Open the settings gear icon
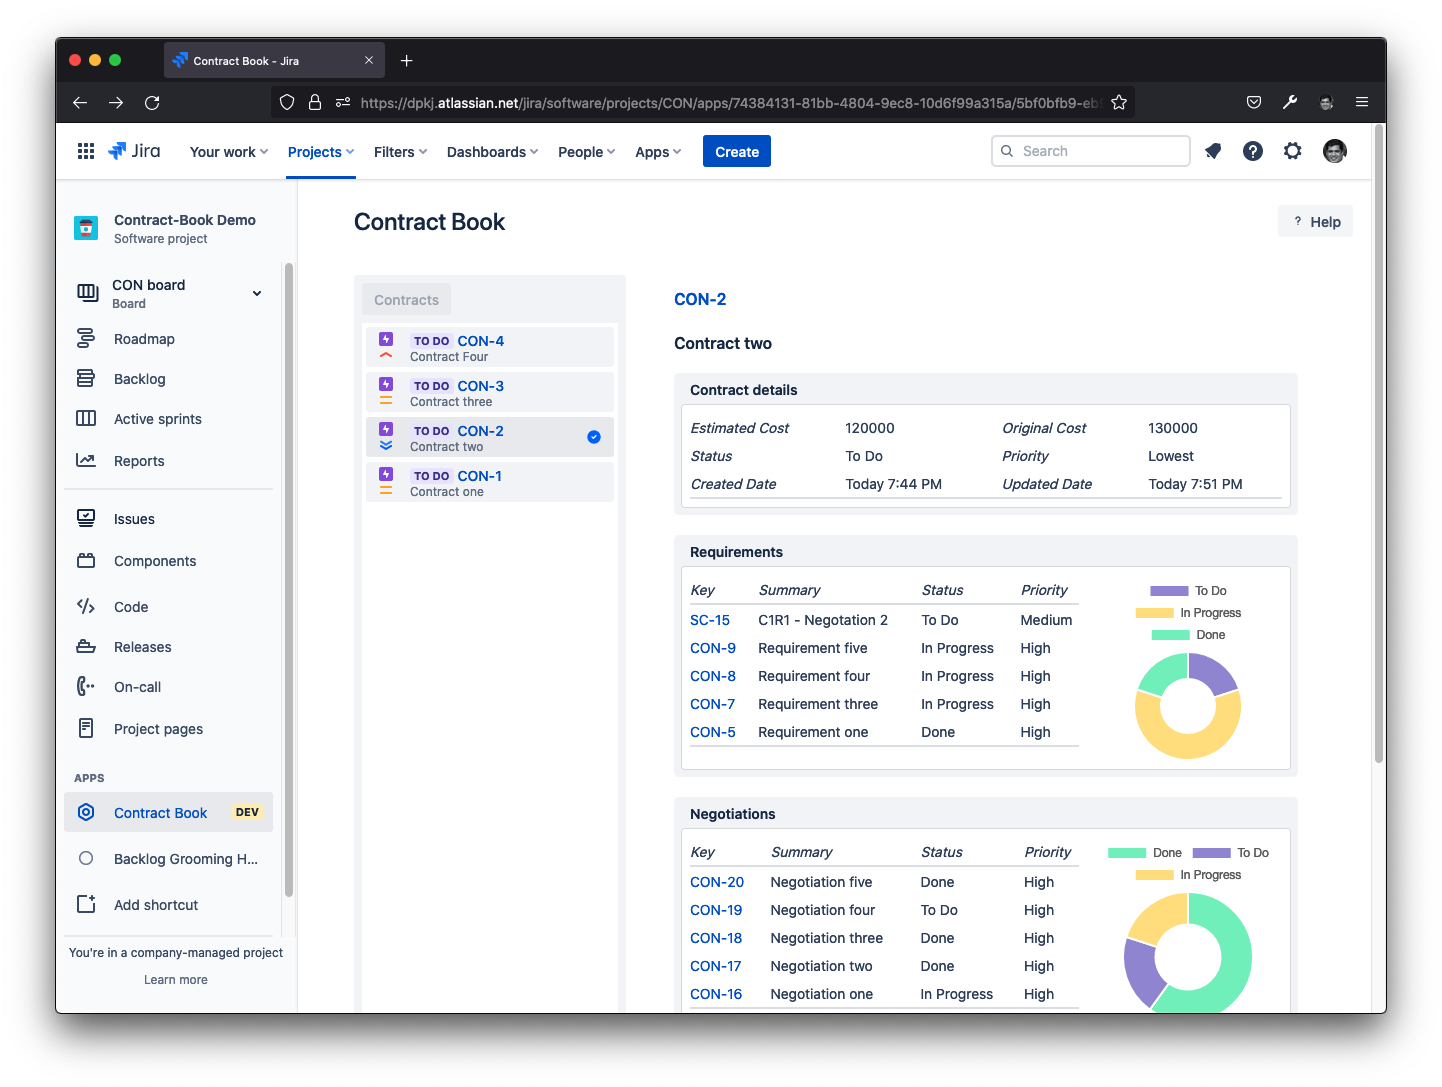 coord(1293,151)
